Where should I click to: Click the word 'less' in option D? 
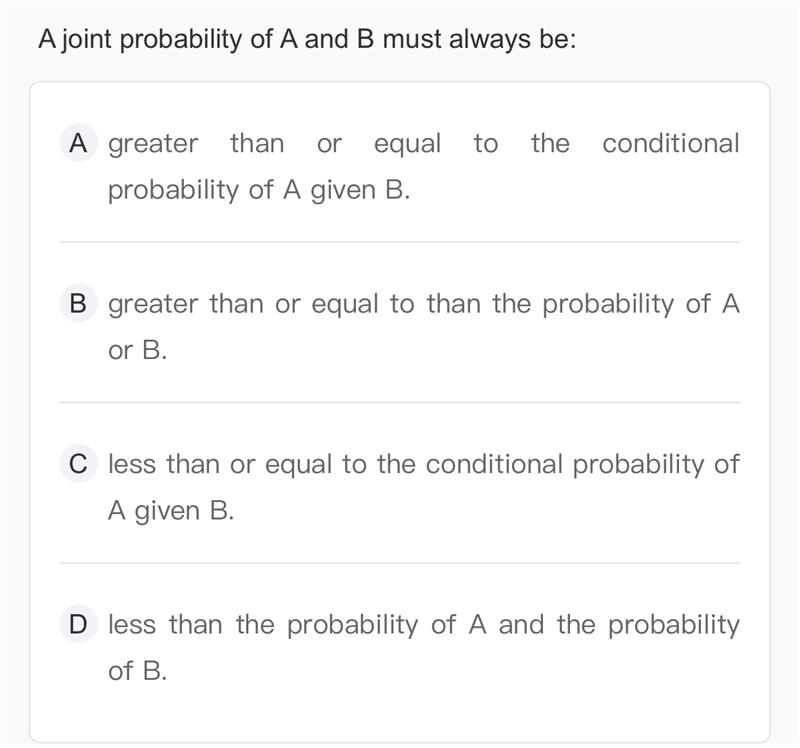point(132,625)
